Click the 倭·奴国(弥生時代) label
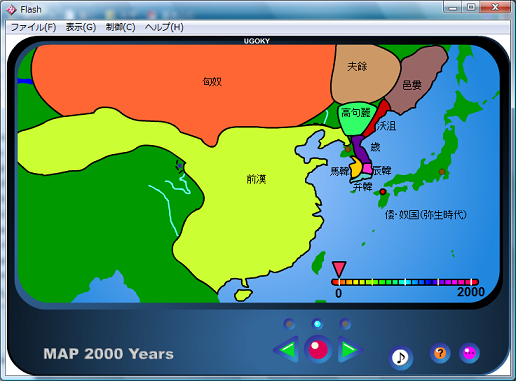516x381 pixels. point(426,214)
